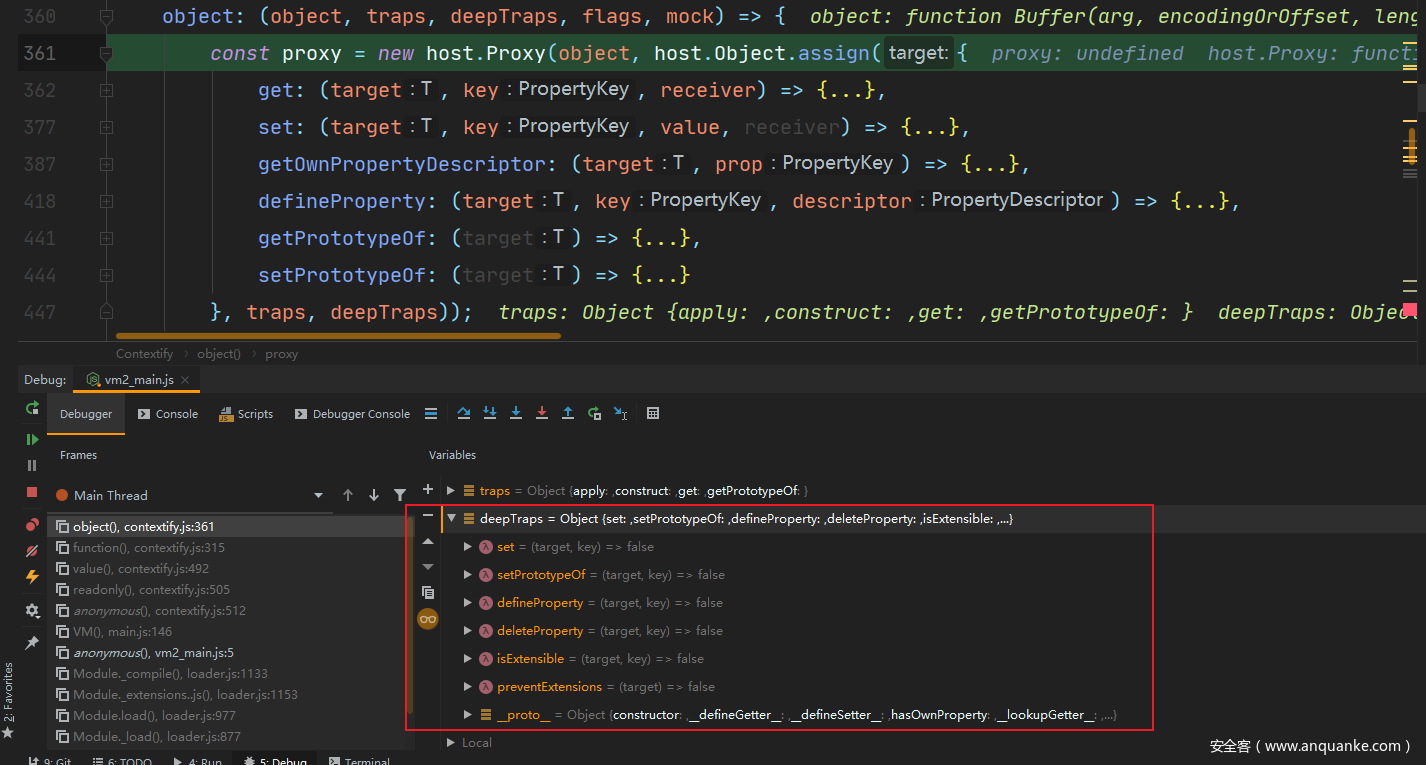
Task: Select the VM(), main.js:146 stack frame
Action: point(122,631)
